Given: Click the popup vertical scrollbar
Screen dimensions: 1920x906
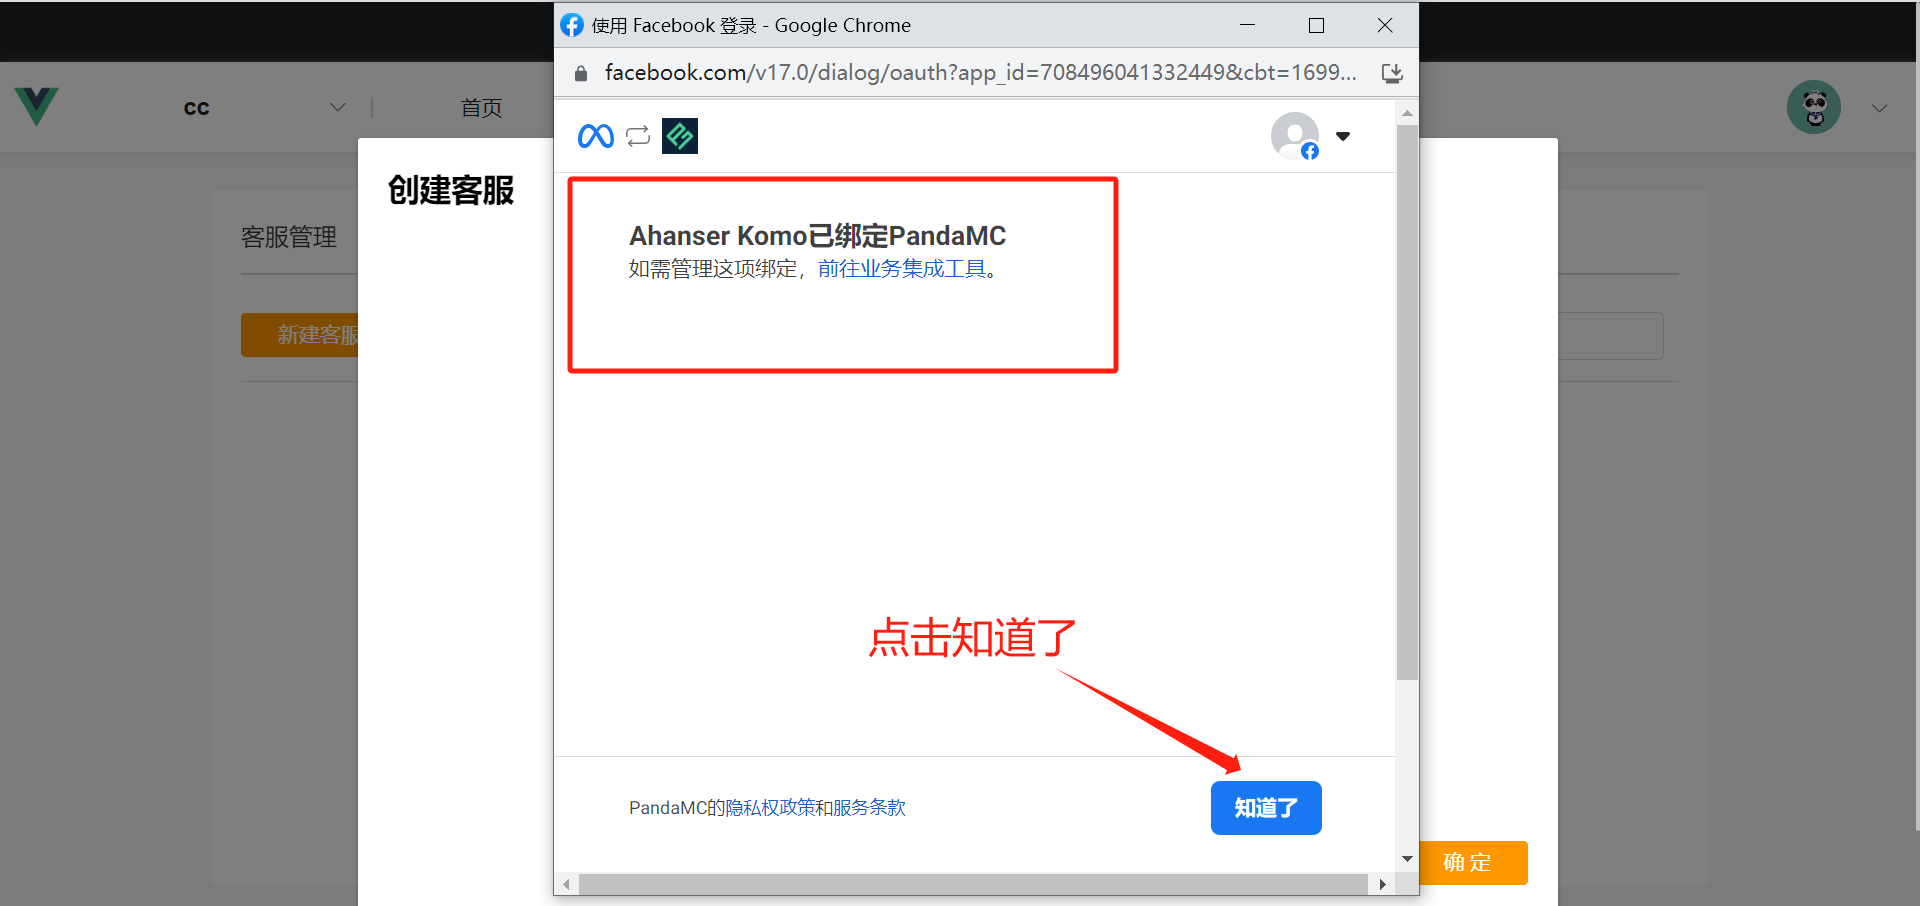Looking at the screenshot, I should click(x=1407, y=400).
